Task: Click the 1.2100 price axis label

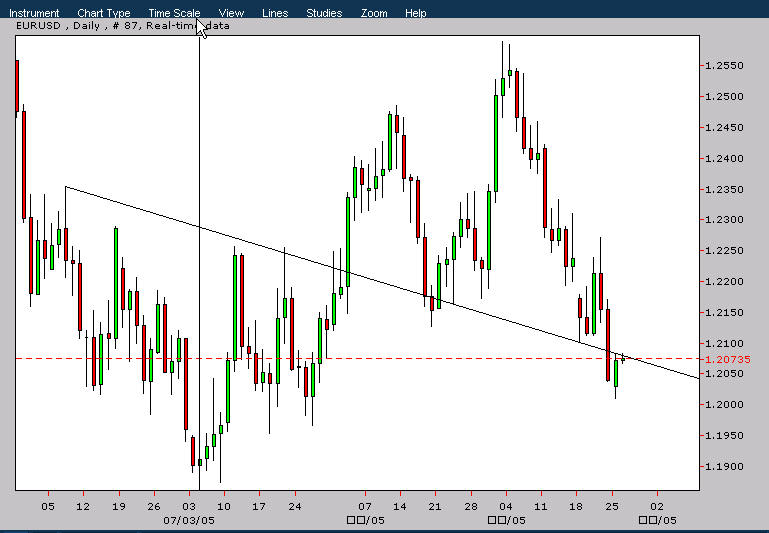Action: tap(724, 343)
